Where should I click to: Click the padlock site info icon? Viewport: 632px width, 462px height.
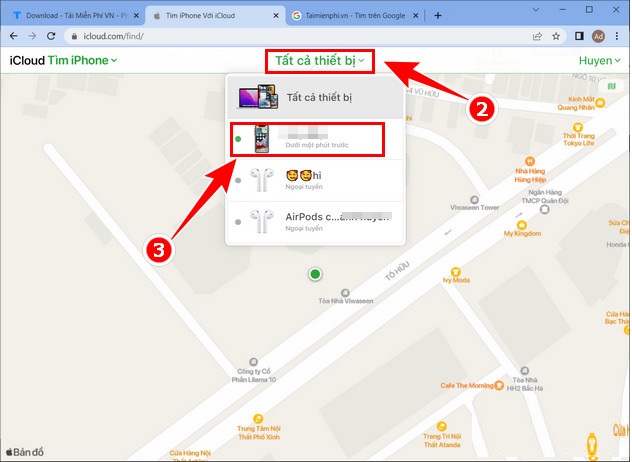(74, 36)
